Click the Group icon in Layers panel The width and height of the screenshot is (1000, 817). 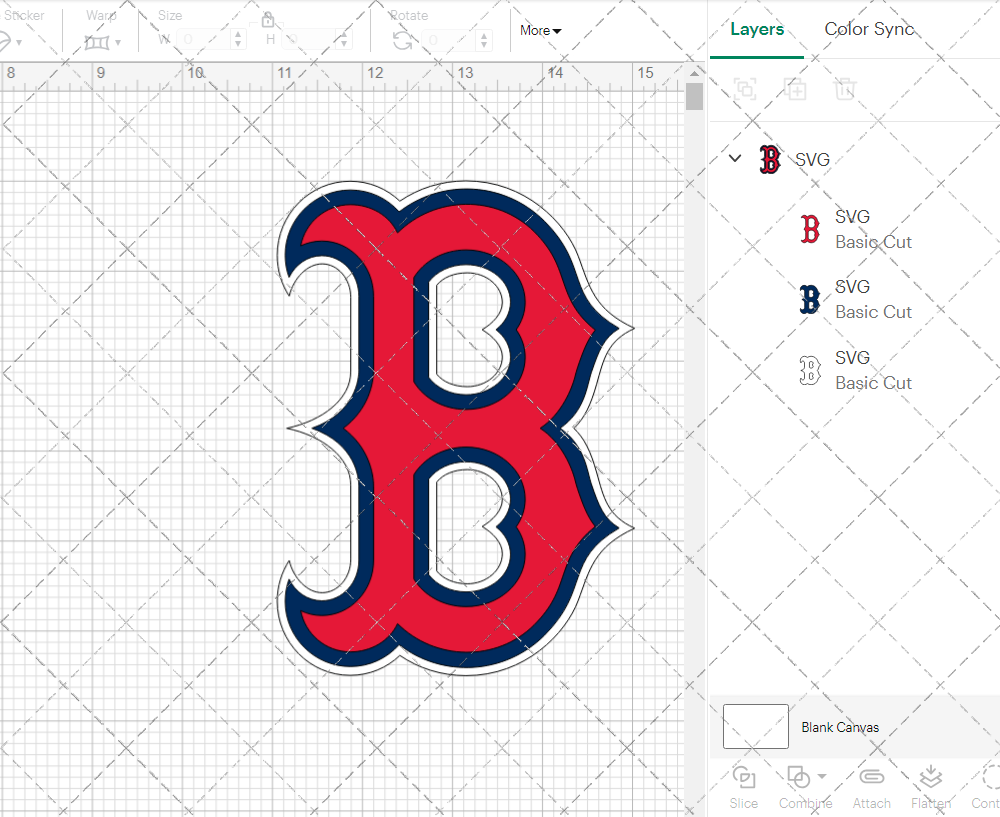pyautogui.click(x=744, y=89)
